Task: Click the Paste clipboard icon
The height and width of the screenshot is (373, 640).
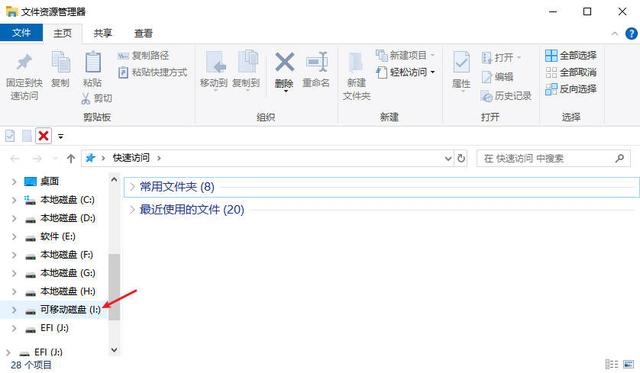Action: (93, 62)
